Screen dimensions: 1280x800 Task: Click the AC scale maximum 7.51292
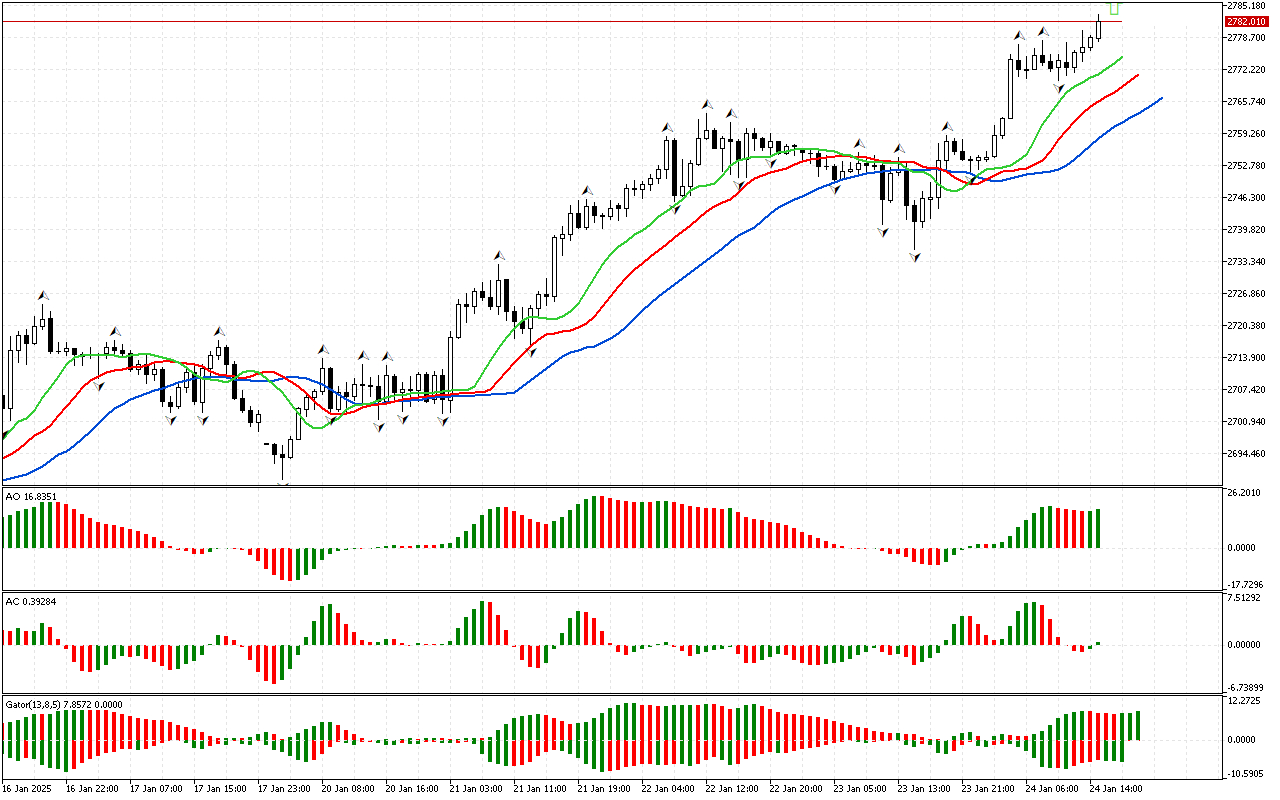coord(1244,599)
